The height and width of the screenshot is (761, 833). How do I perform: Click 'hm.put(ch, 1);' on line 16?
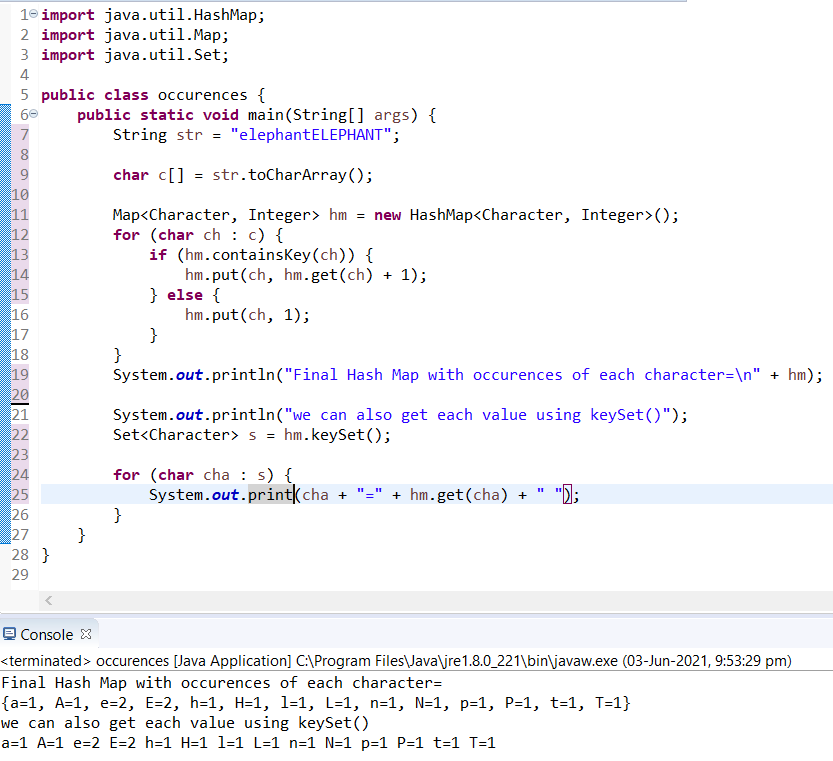[247, 315]
